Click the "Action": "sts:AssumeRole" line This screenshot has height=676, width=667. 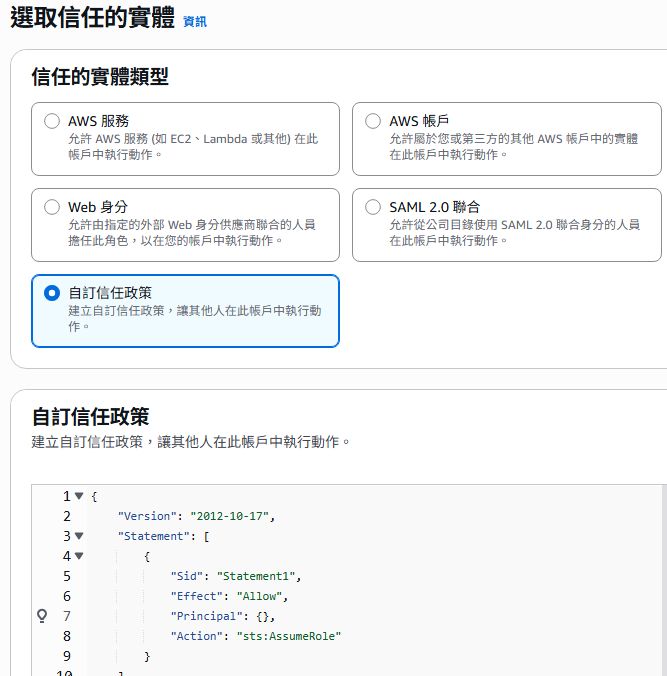click(256, 636)
